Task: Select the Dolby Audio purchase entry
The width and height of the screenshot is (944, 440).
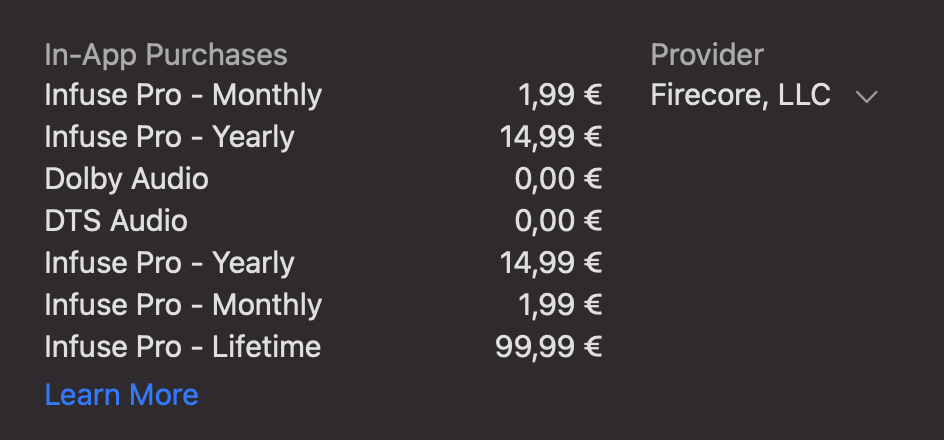Action: 127,179
